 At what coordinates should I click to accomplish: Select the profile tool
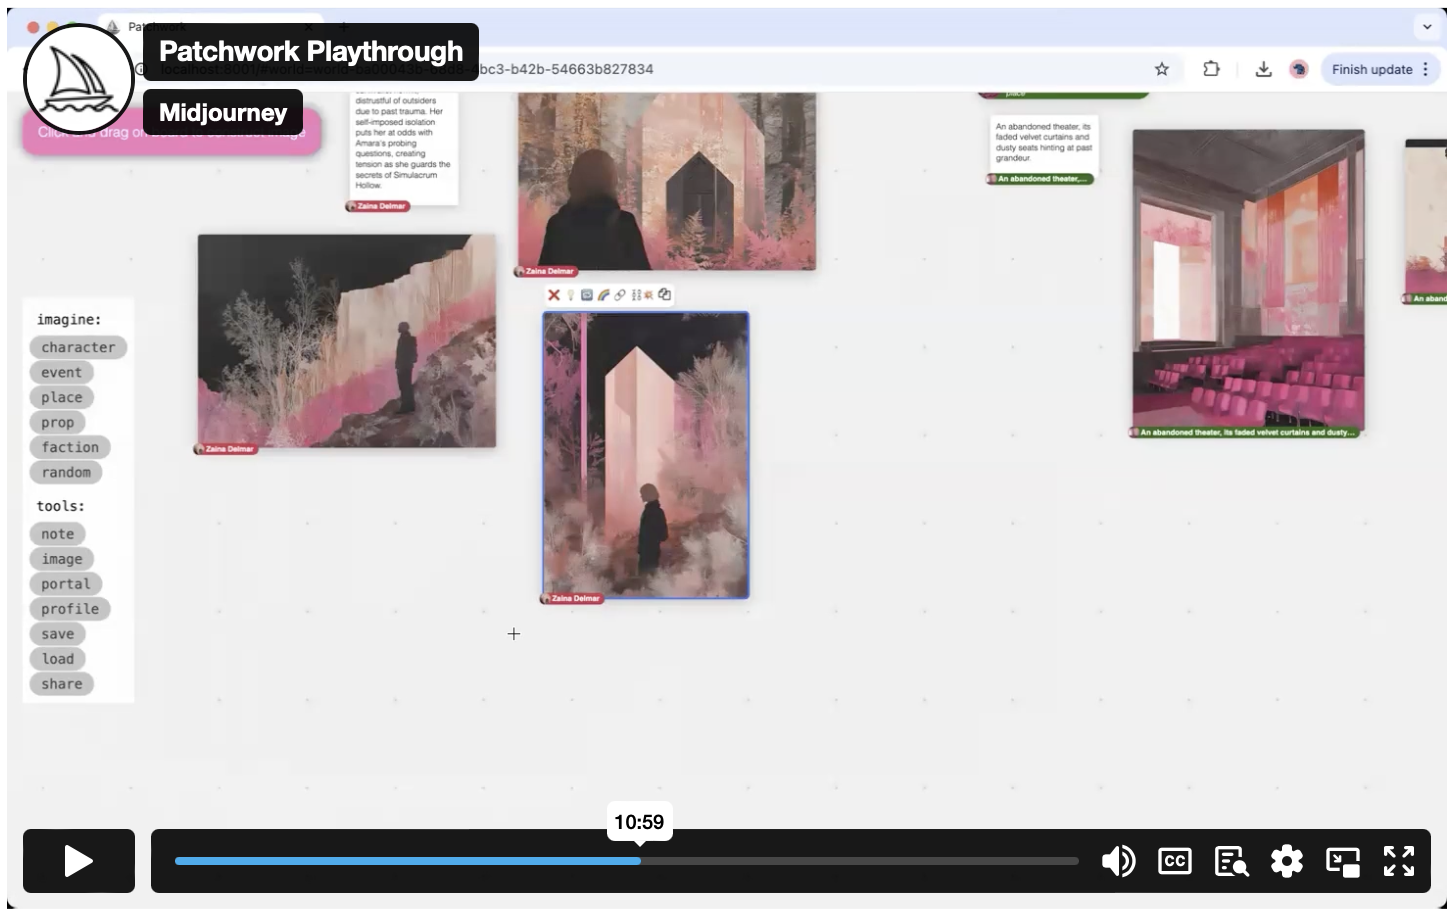70,609
